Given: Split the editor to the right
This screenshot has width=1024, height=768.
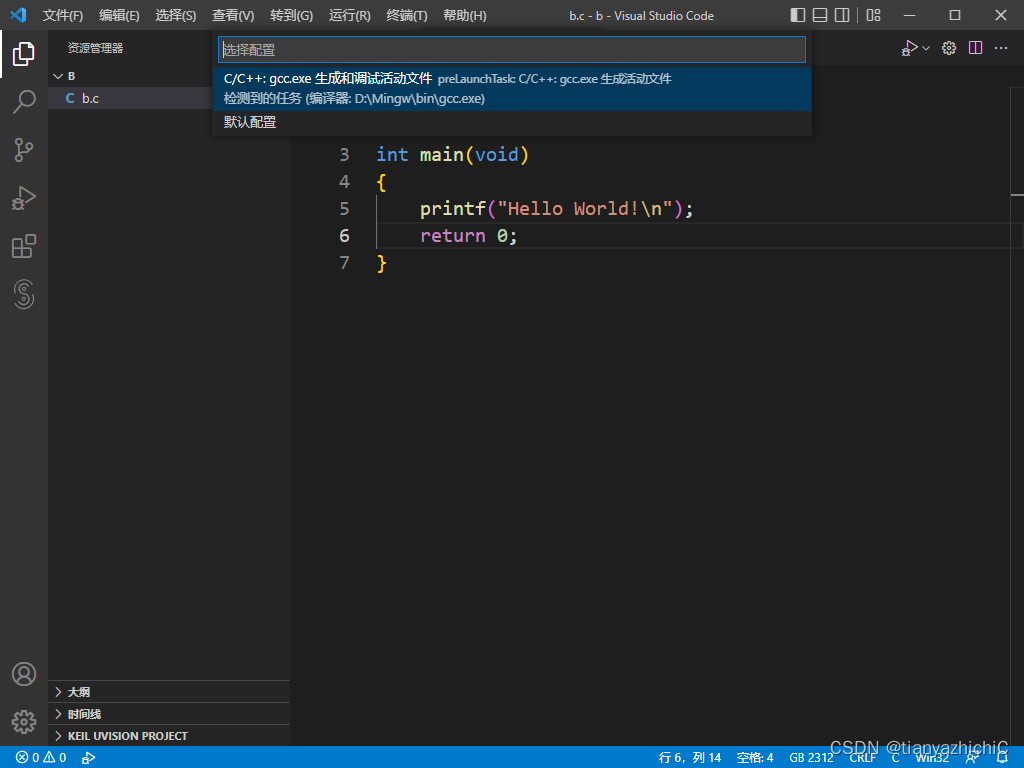Looking at the screenshot, I should (975, 48).
